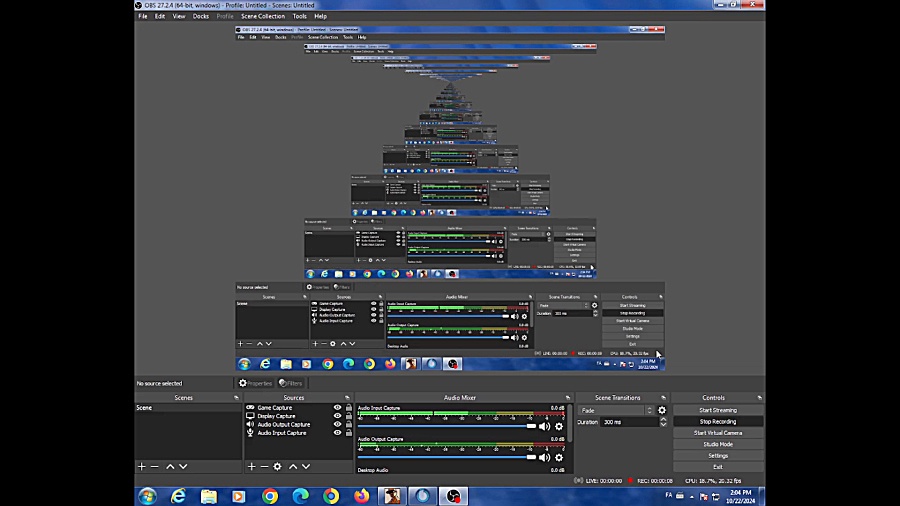The height and width of the screenshot is (506, 900).
Task: Move the scene down with the arrow in the Scenes panel
Action: tap(183, 466)
